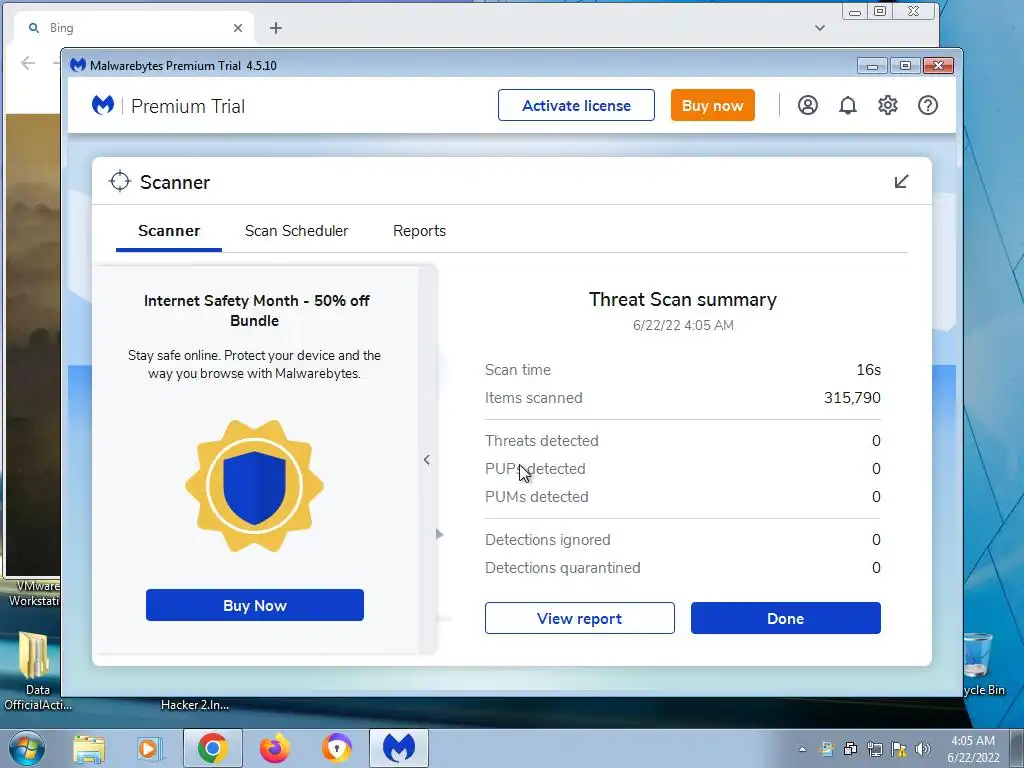Open Firefox from the taskbar
The height and width of the screenshot is (768, 1024).
click(x=274, y=748)
